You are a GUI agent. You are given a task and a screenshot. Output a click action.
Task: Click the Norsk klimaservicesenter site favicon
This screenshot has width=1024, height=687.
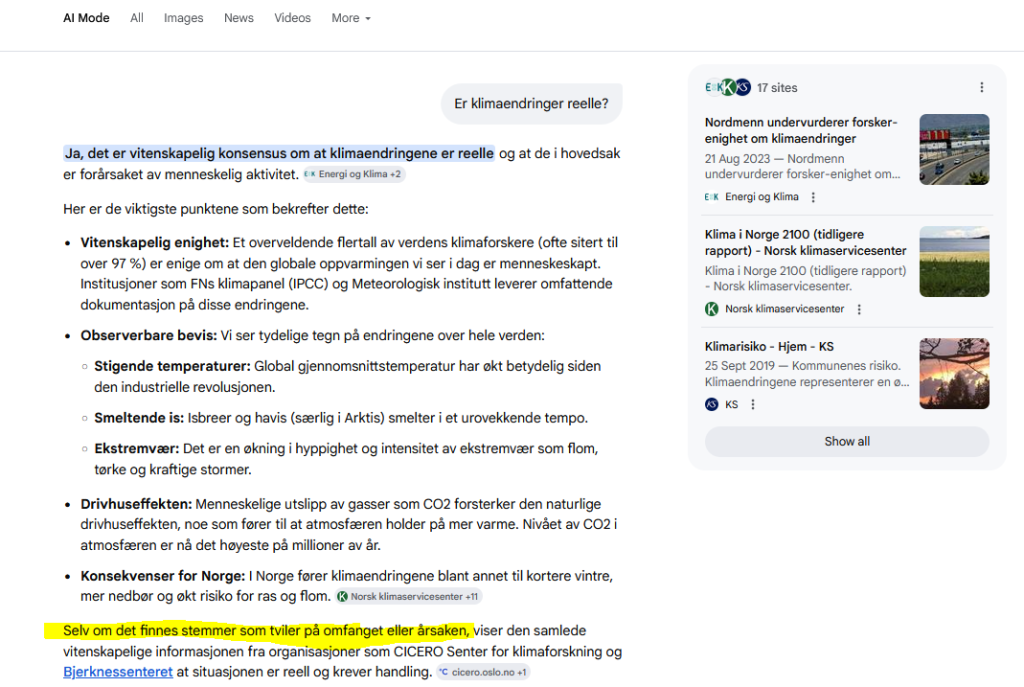[x=712, y=309]
